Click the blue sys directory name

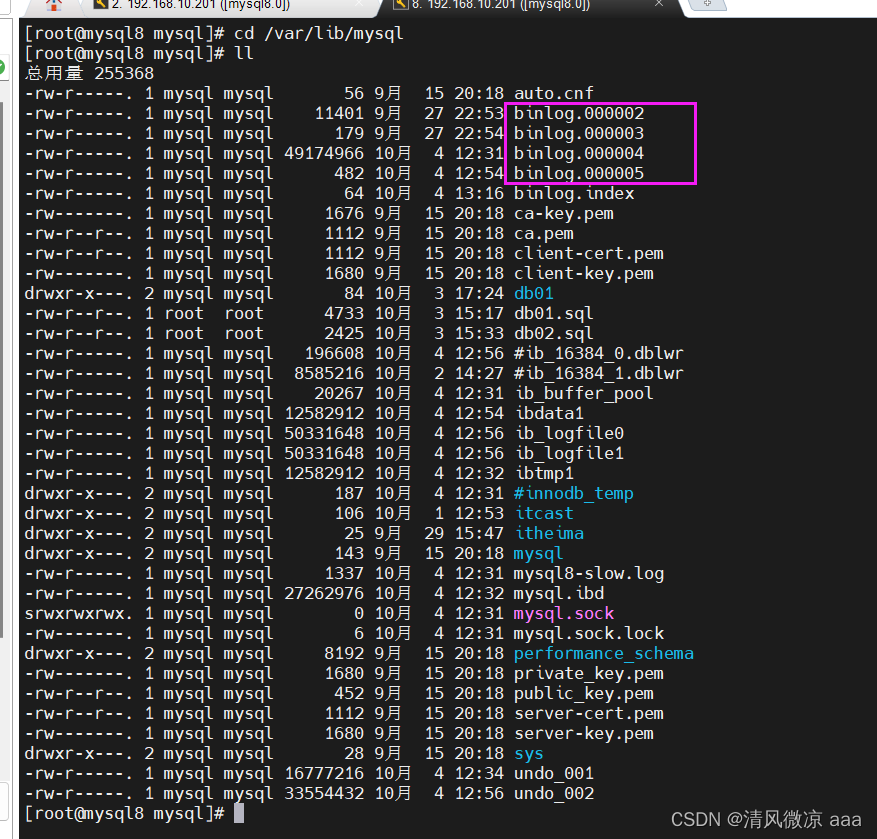pyautogui.click(x=529, y=753)
